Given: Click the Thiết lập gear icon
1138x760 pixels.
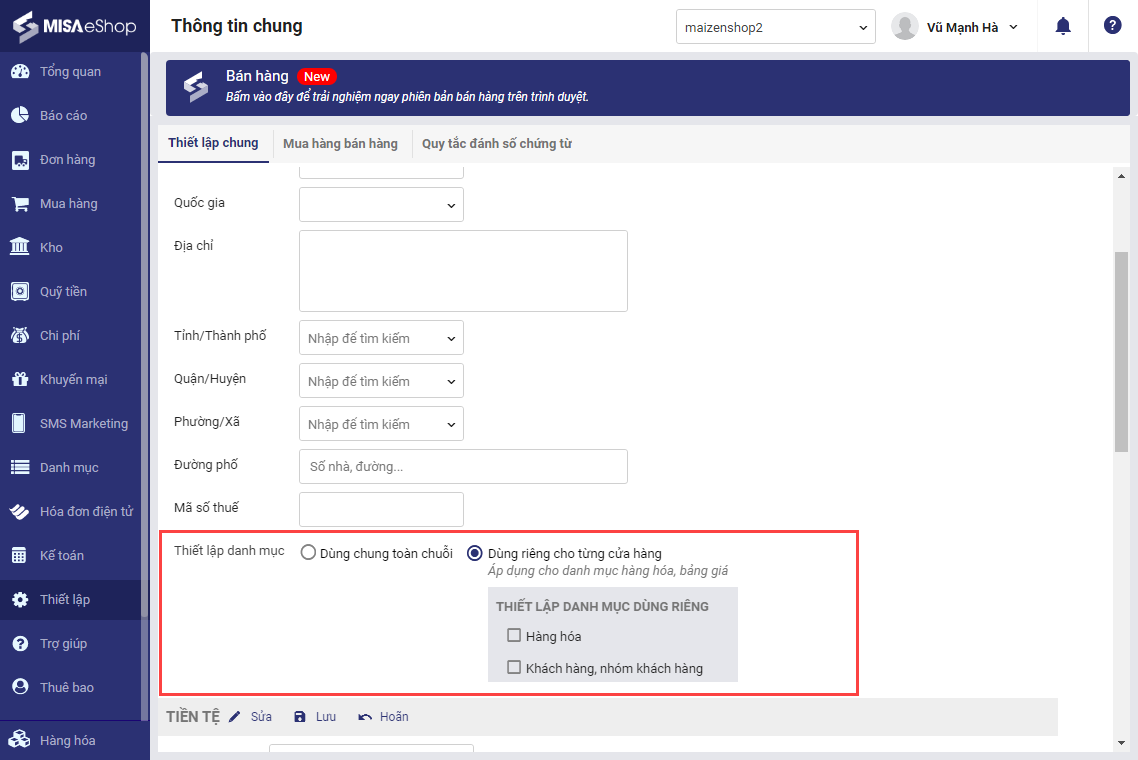Looking at the screenshot, I should pyautogui.click(x=20, y=599).
